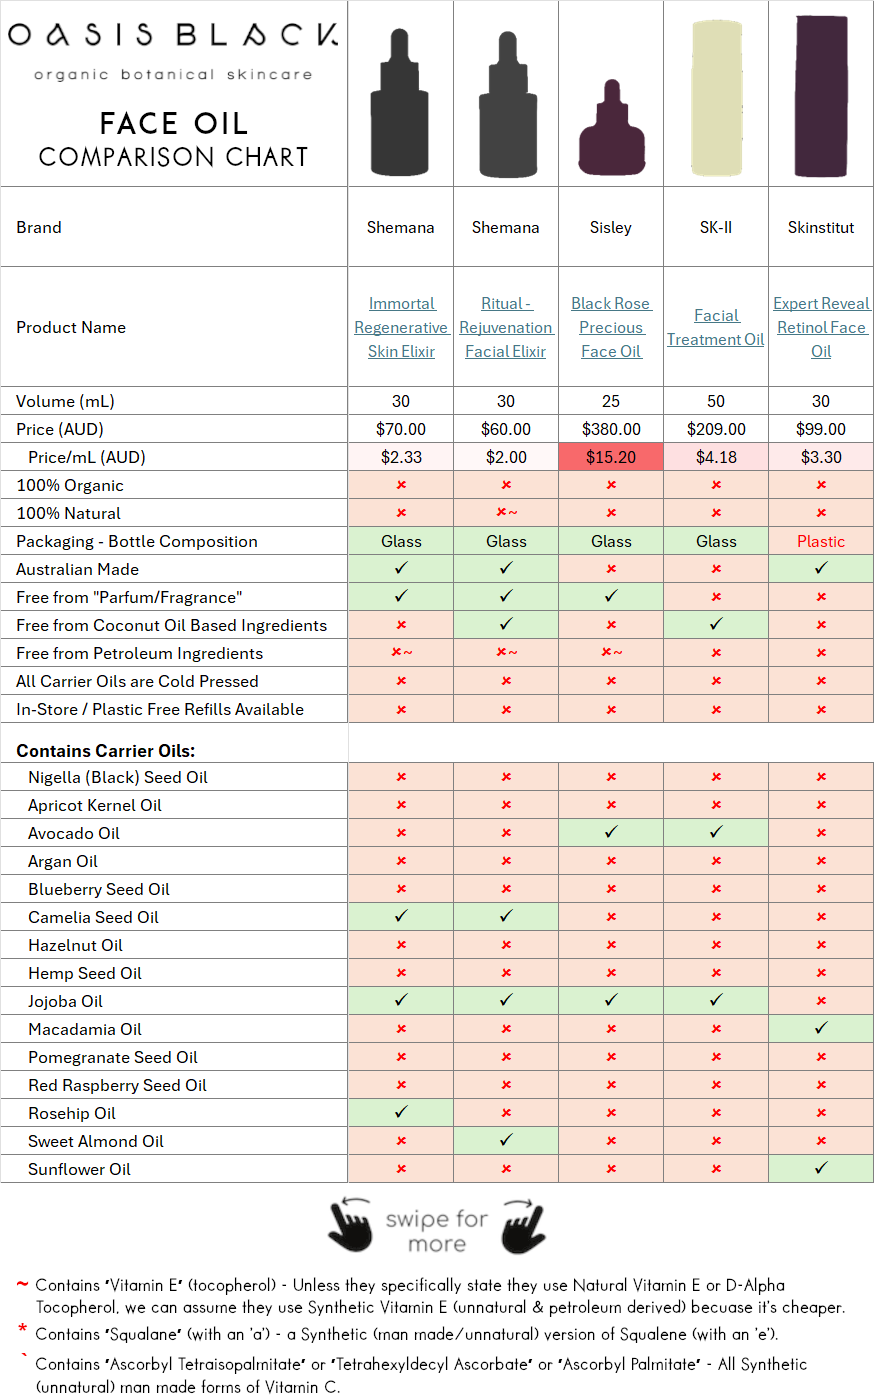This screenshot has width=874, height=1400.
Task: Click the $380.00 price cell
Action: [611, 429]
